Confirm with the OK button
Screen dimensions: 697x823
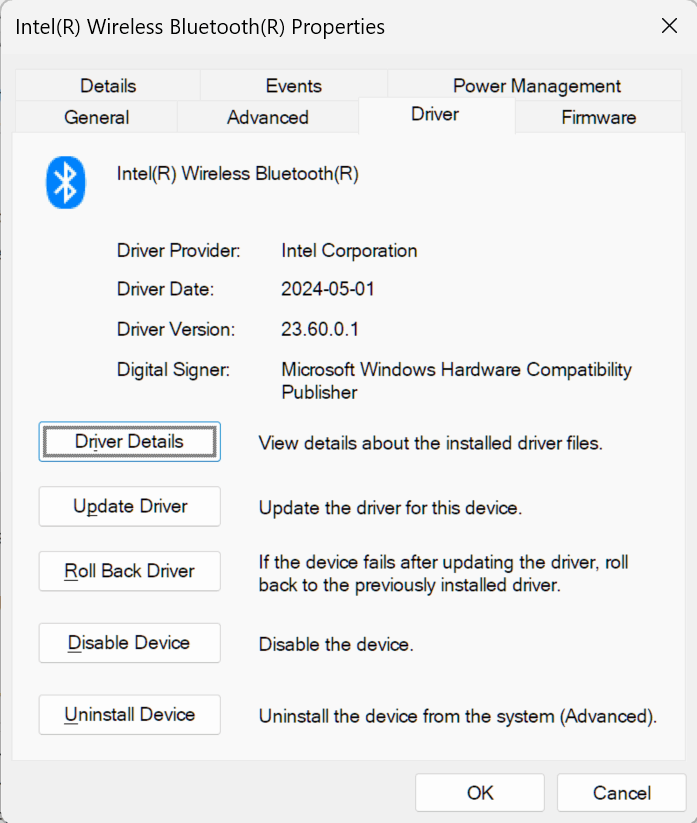click(480, 793)
